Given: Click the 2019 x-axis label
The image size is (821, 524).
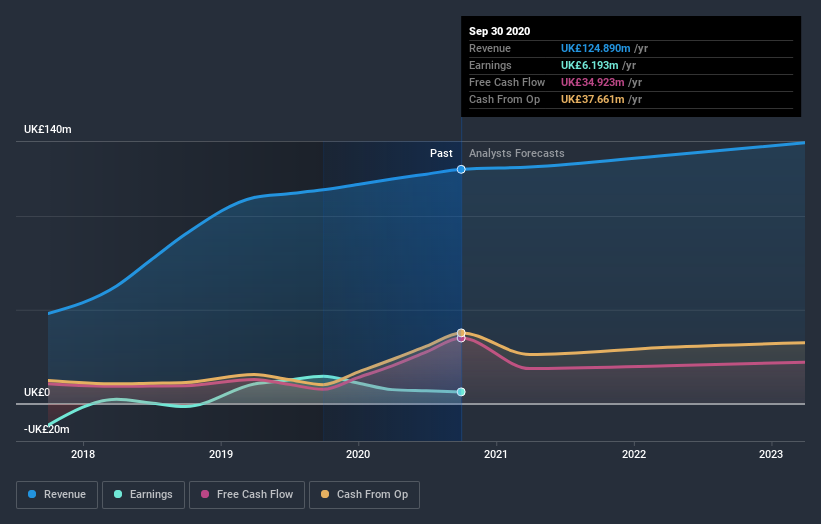Looking at the screenshot, I should pos(221,454).
